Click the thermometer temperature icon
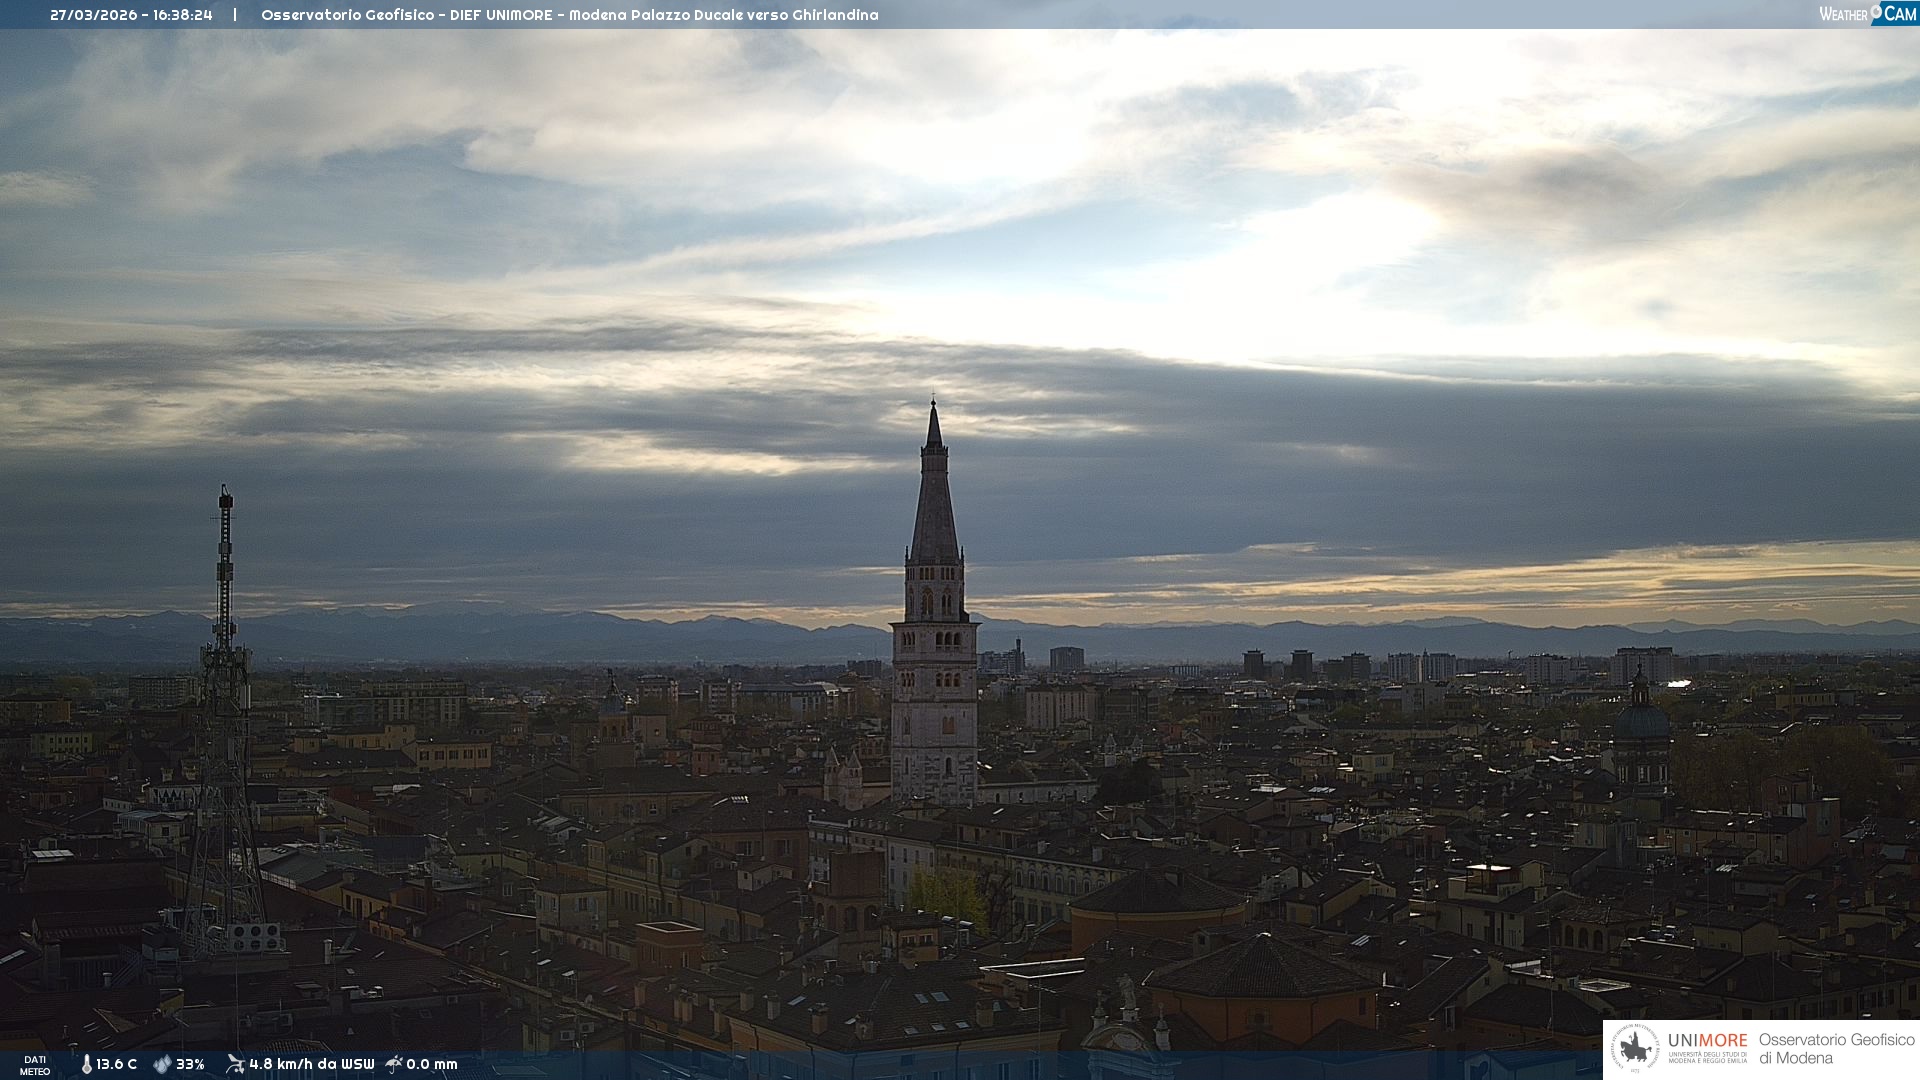The height and width of the screenshot is (1080, 1920). click(x=86, y=1064)
